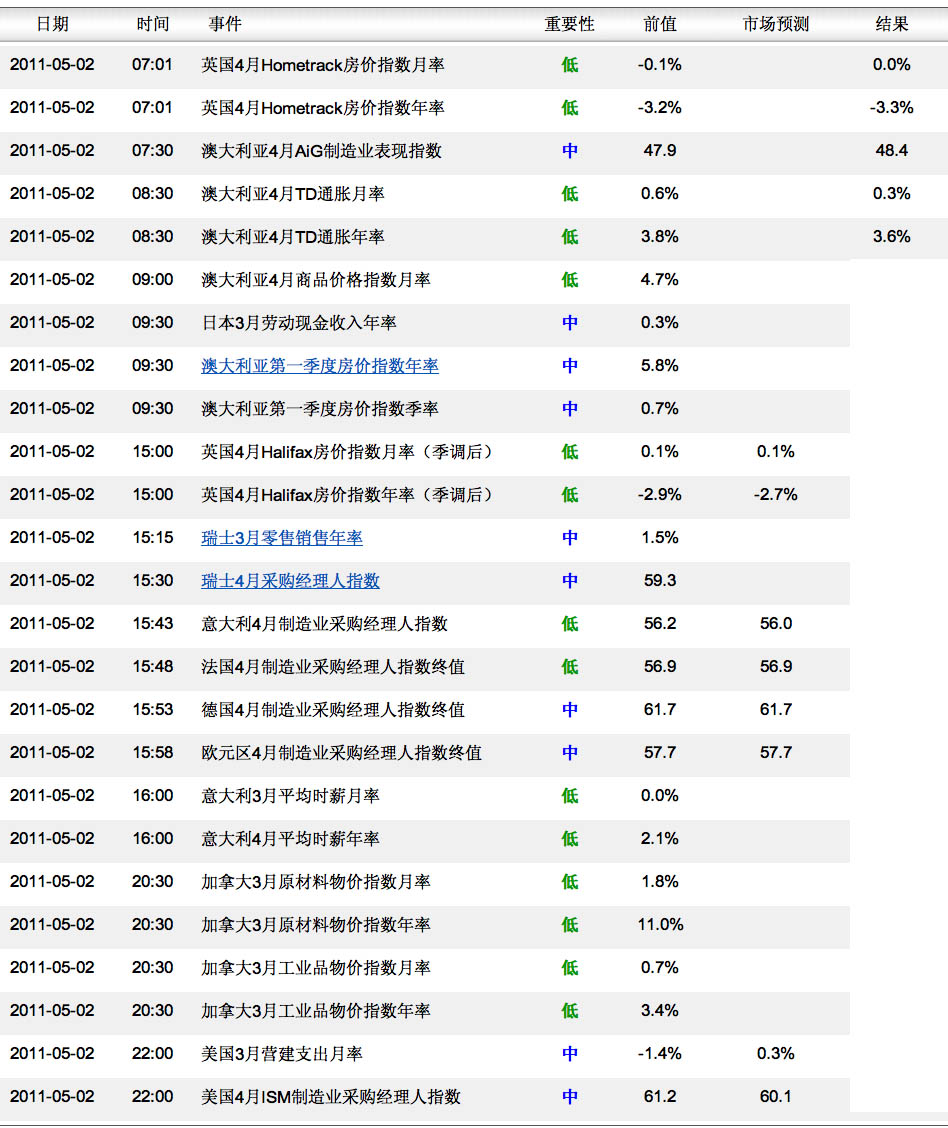Select event 澳大利亚4月TD通胀月率

point(292,194)
